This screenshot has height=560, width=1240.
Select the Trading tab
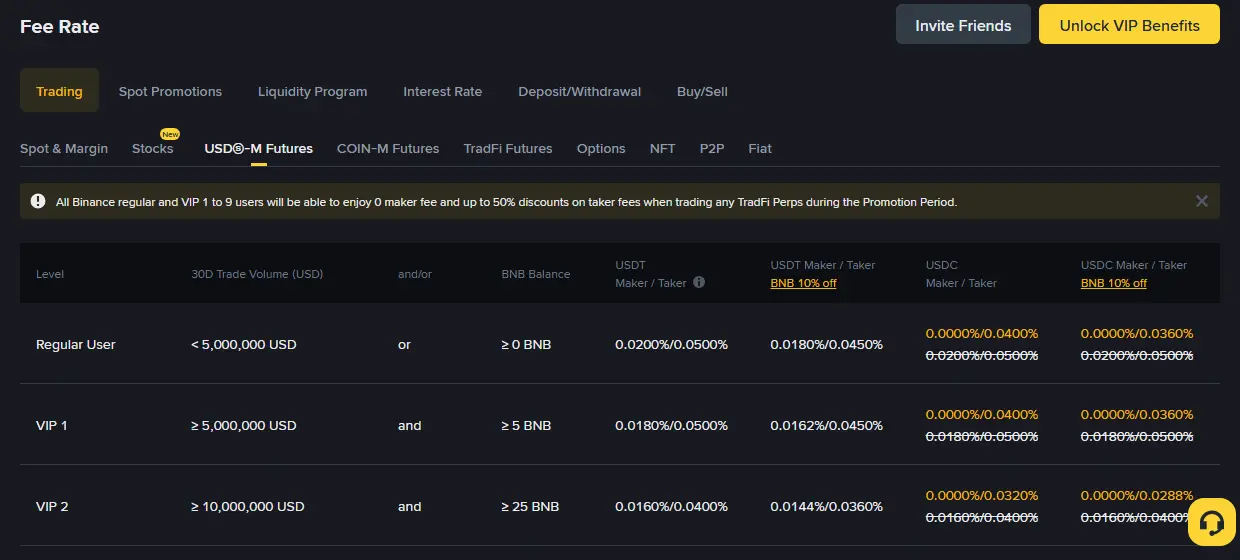(x=59, y=91)
